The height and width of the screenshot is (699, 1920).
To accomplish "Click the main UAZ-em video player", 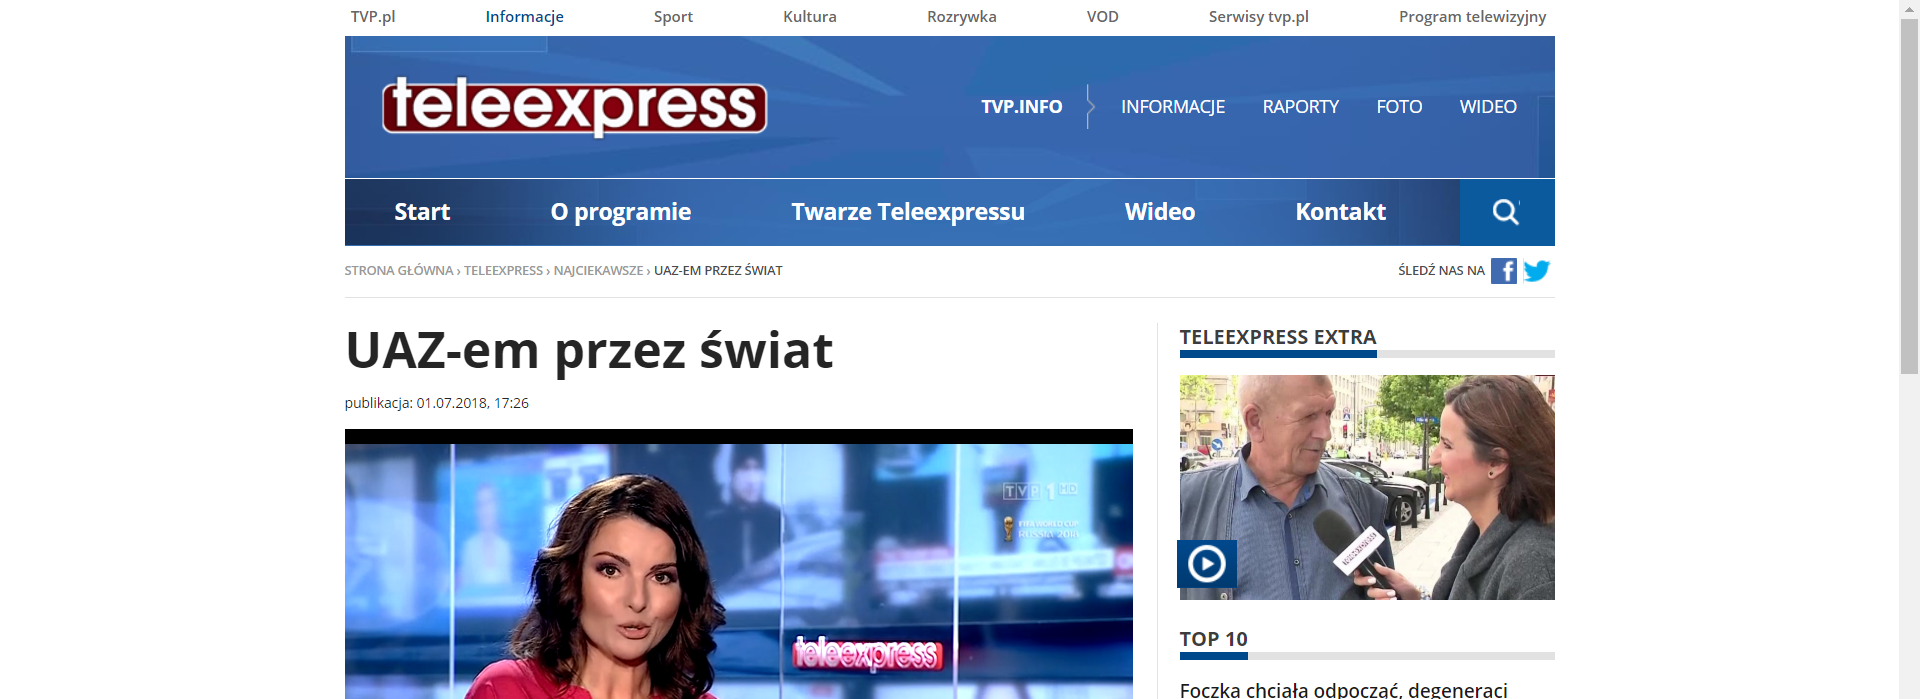I will (x=738, y=570).
